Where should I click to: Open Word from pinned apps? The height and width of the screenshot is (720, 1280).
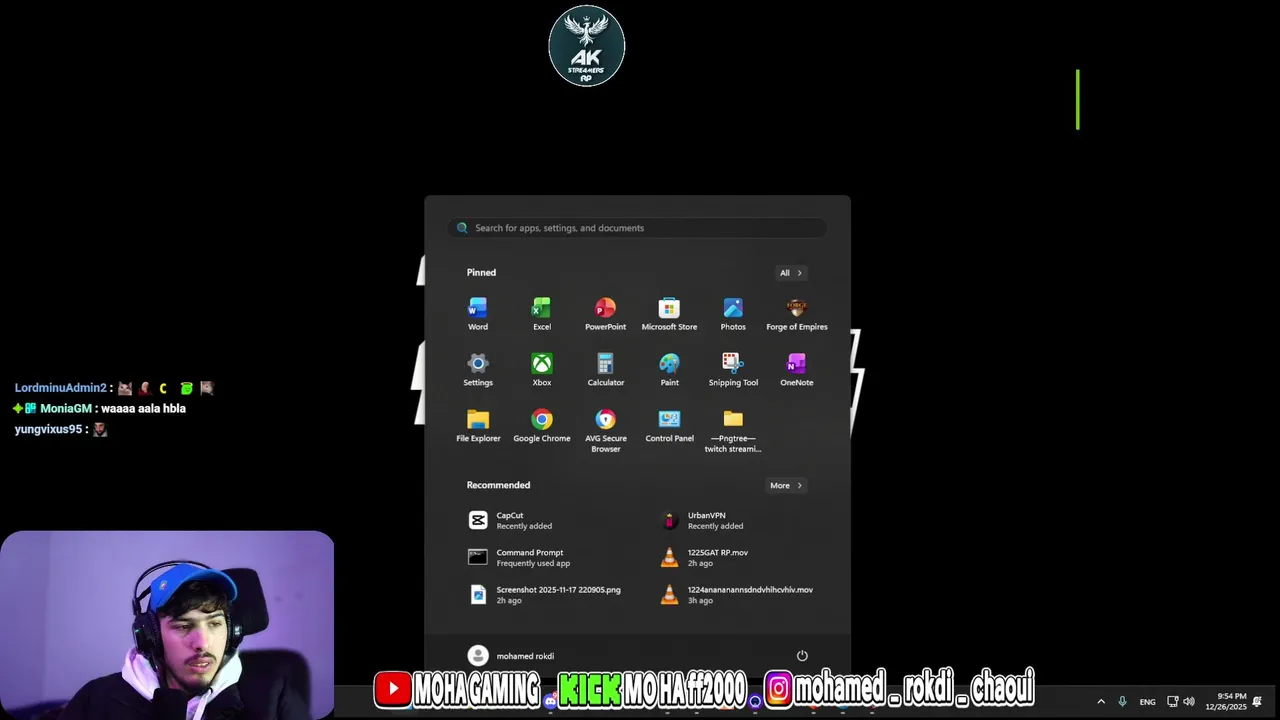click(478, 314)
